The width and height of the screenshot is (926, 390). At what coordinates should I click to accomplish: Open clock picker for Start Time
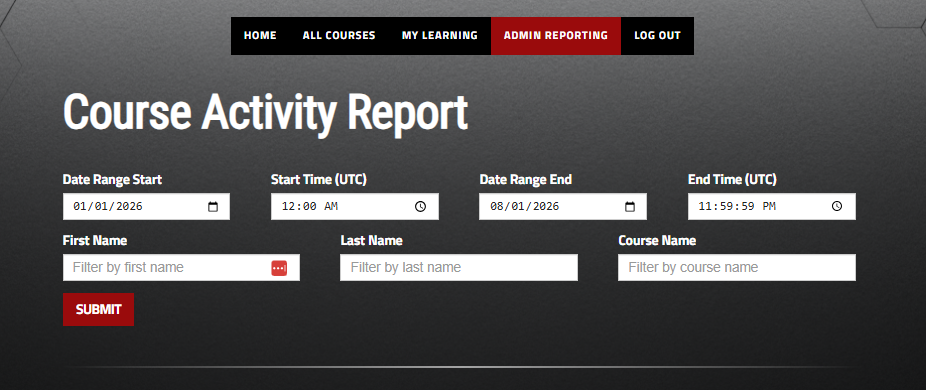pyautogui.click(x=420, y=207)
